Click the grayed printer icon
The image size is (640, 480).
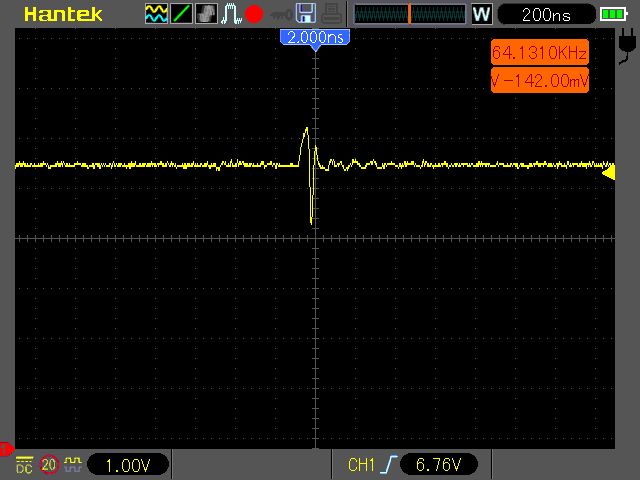click(331, 13)
